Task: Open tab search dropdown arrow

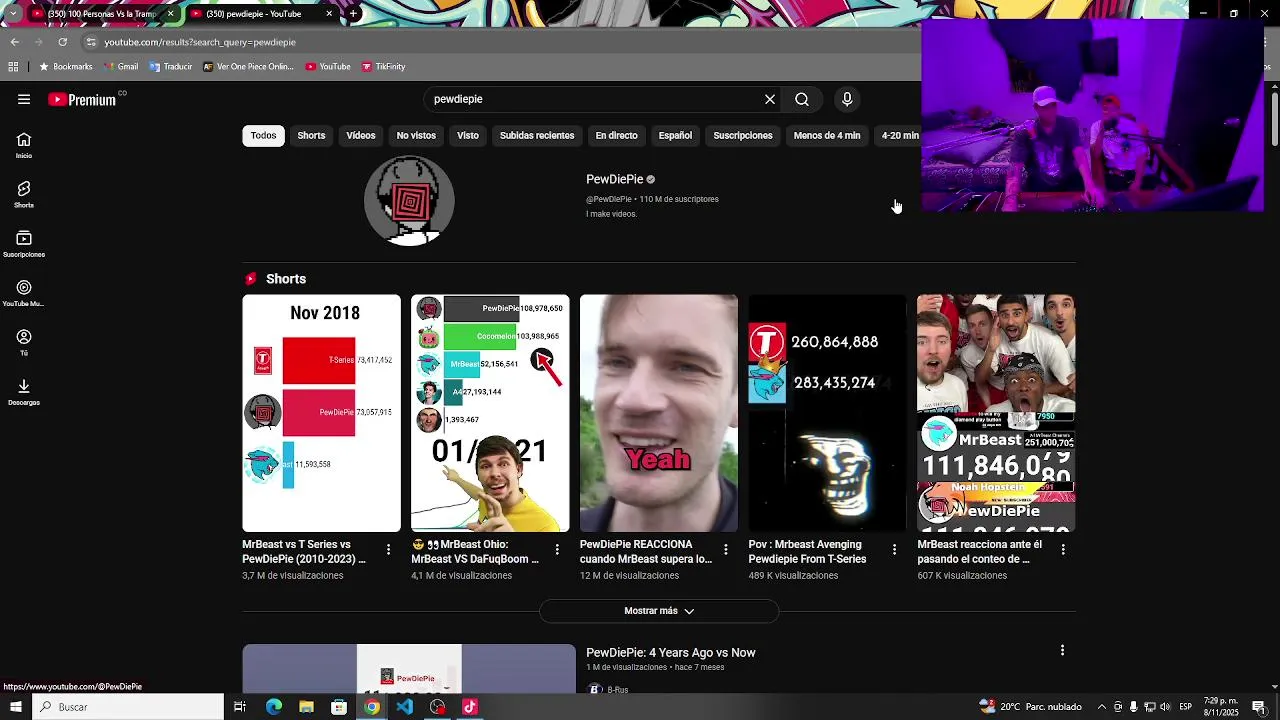Action: [13, 14]
